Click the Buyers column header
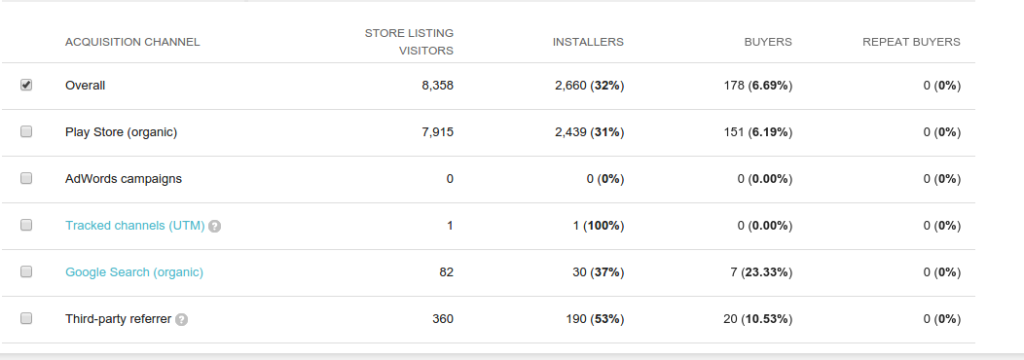The image size is (1024, 360). [768, 42]
